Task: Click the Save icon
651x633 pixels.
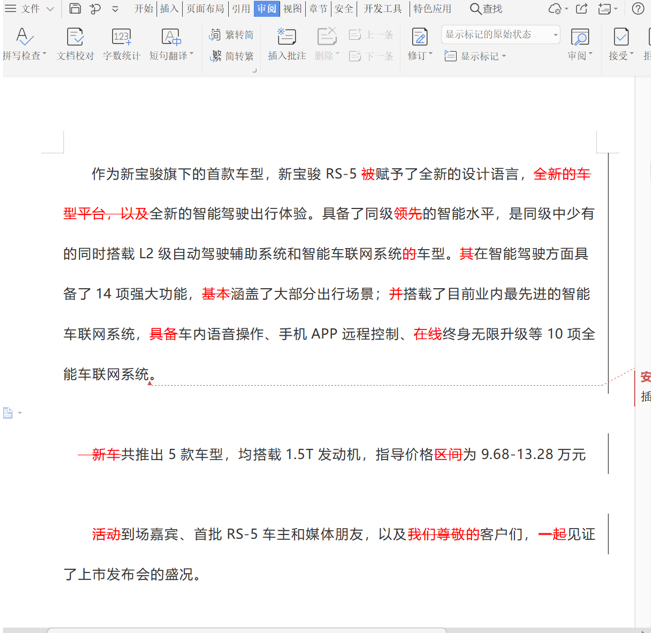Action: point(75,8)
